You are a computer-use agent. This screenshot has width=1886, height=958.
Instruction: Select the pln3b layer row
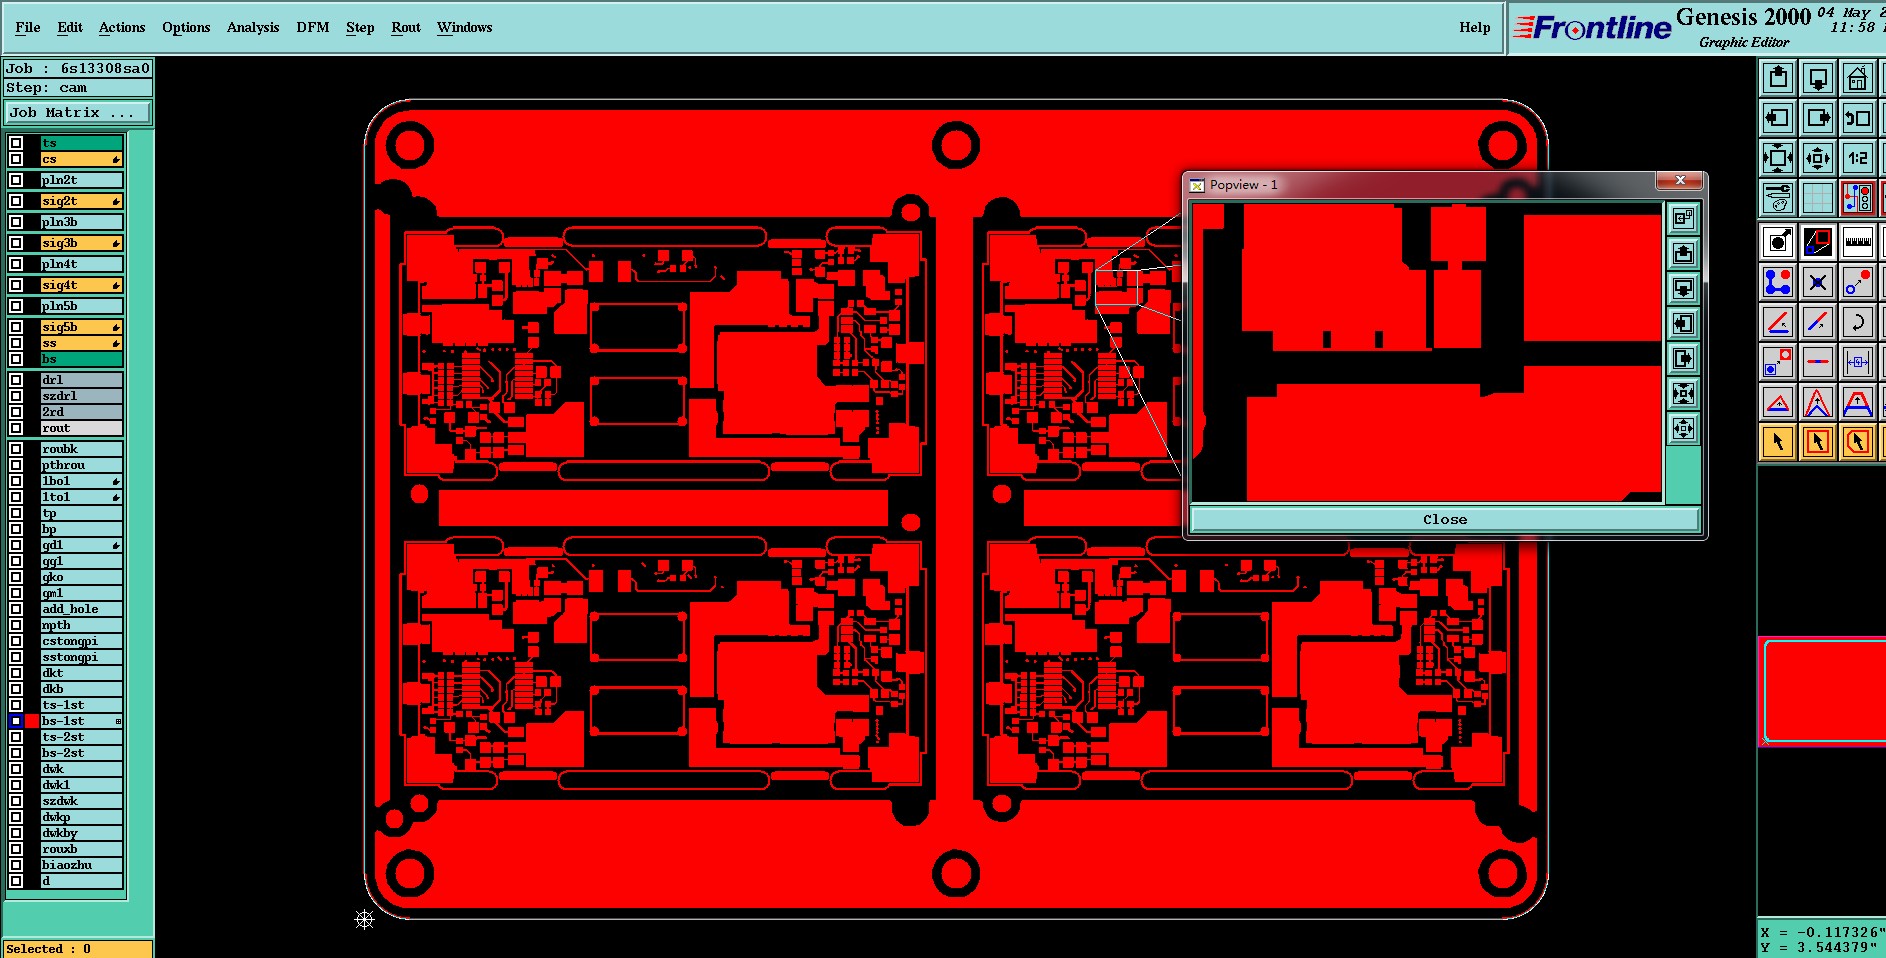click(81, 222)
